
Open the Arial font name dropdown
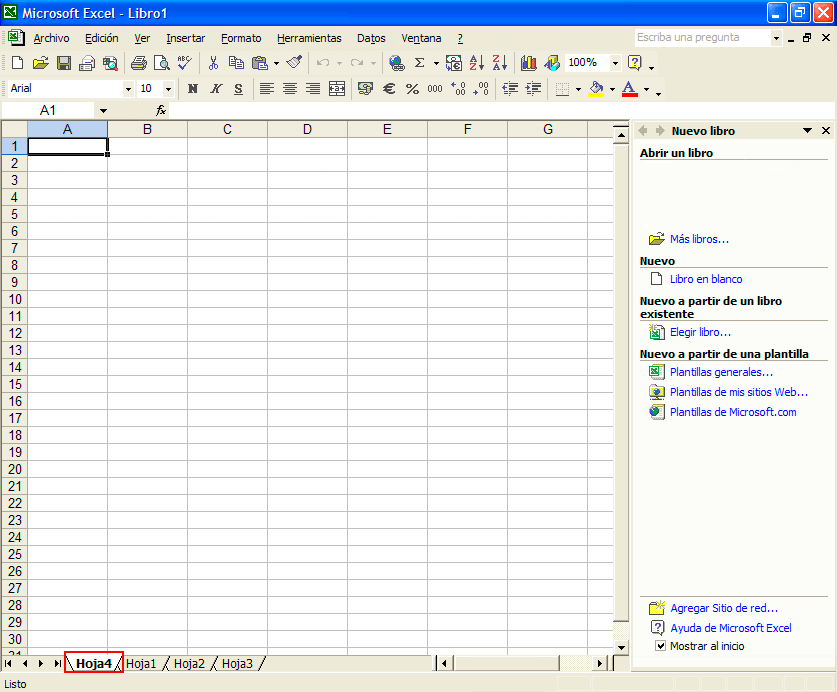pos(128,89)
